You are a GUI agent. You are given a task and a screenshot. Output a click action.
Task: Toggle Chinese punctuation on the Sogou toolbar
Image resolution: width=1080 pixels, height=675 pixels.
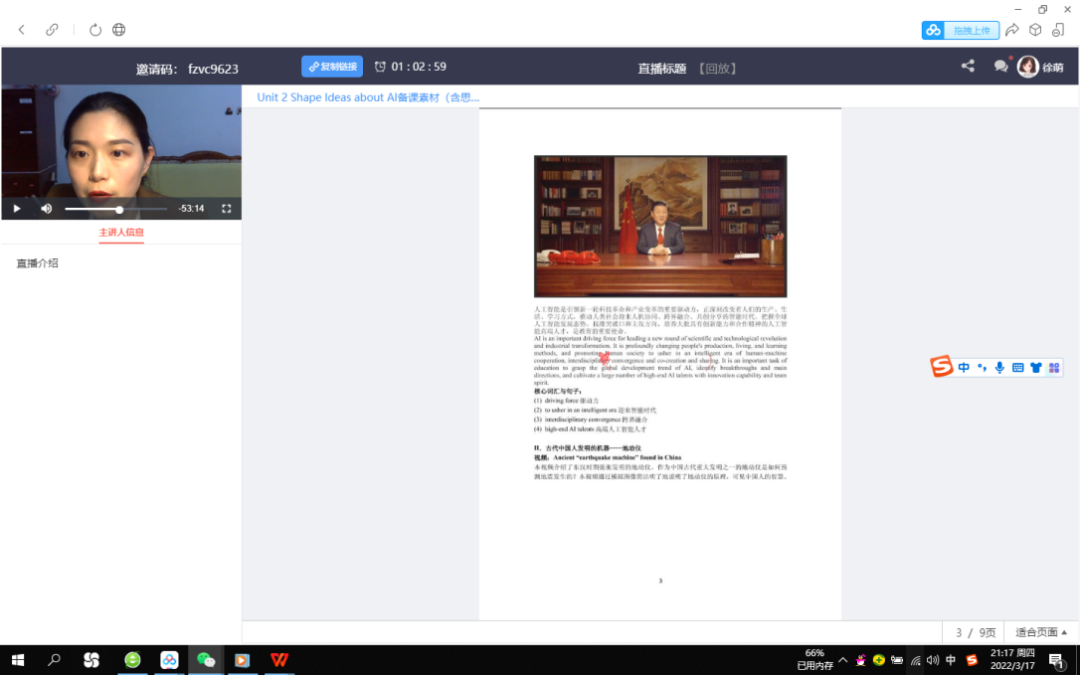click(x=981, y=367)
